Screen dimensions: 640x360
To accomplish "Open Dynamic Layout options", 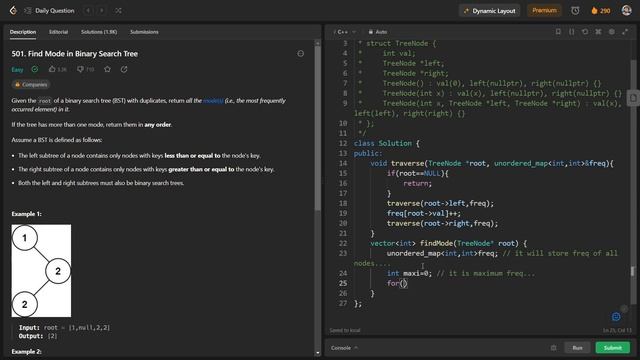I will [490, 11].
